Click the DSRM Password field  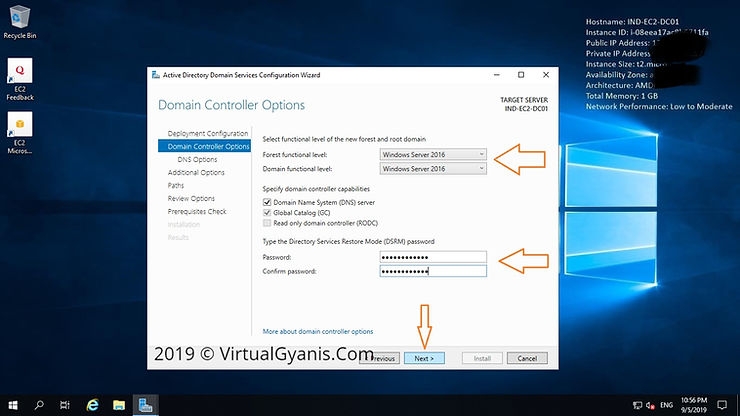click(x=433, y=257)
